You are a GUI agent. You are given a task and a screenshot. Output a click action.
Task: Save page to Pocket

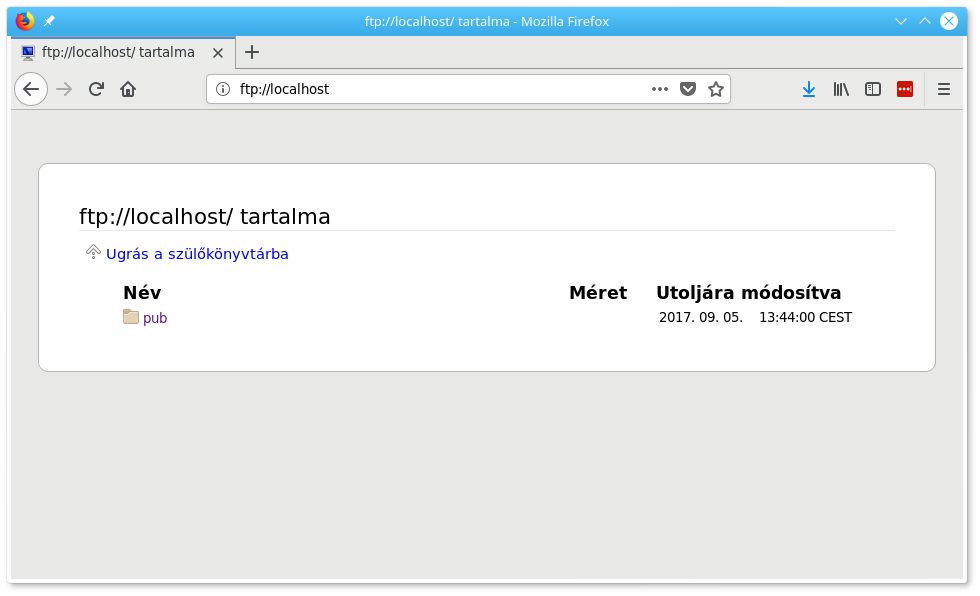(x=688, y=89)
